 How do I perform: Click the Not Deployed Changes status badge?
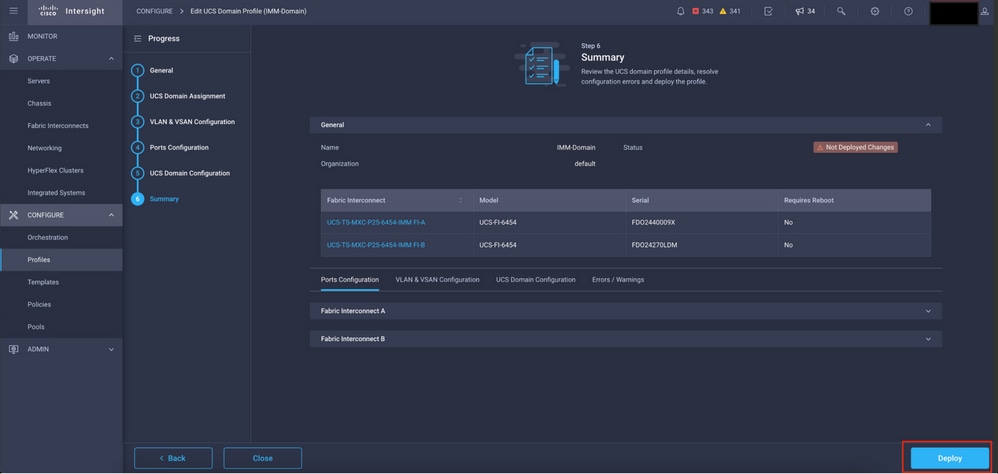855,147
